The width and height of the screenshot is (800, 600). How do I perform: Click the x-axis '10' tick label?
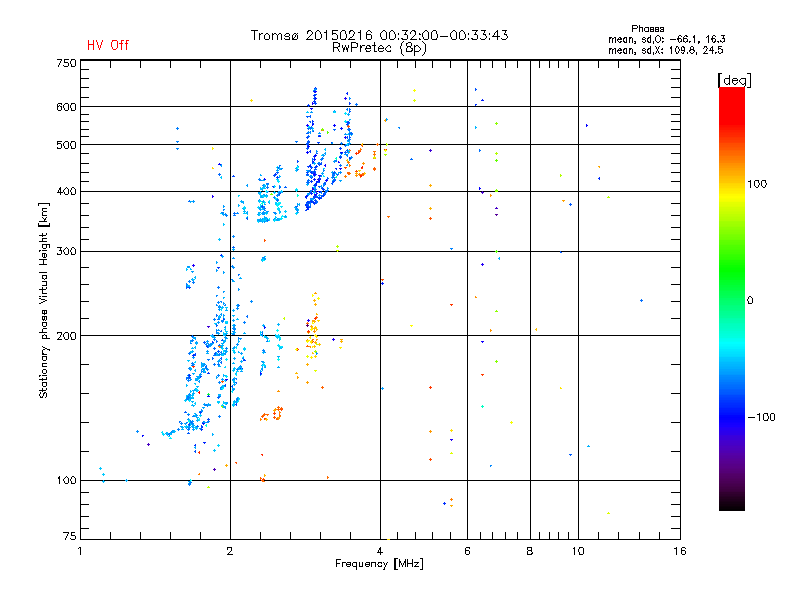[578, 551]
